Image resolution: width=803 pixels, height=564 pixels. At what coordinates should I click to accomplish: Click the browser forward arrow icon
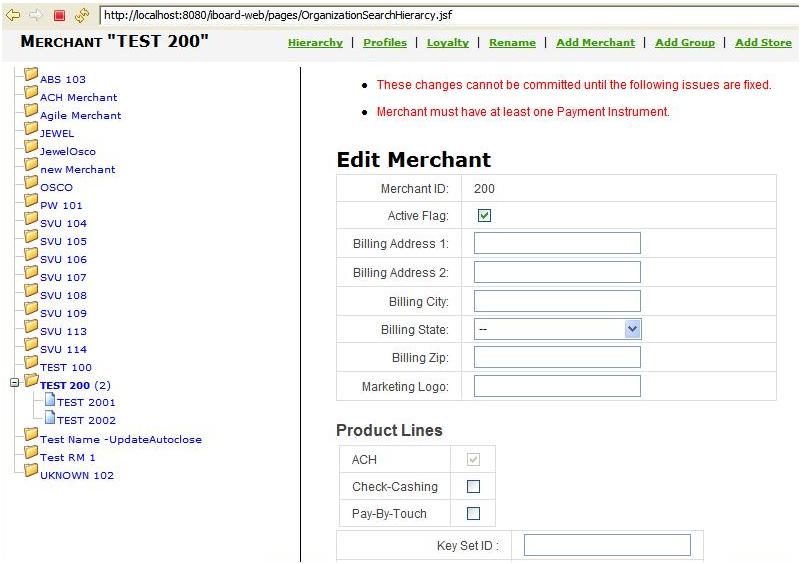tap(35, 15)
